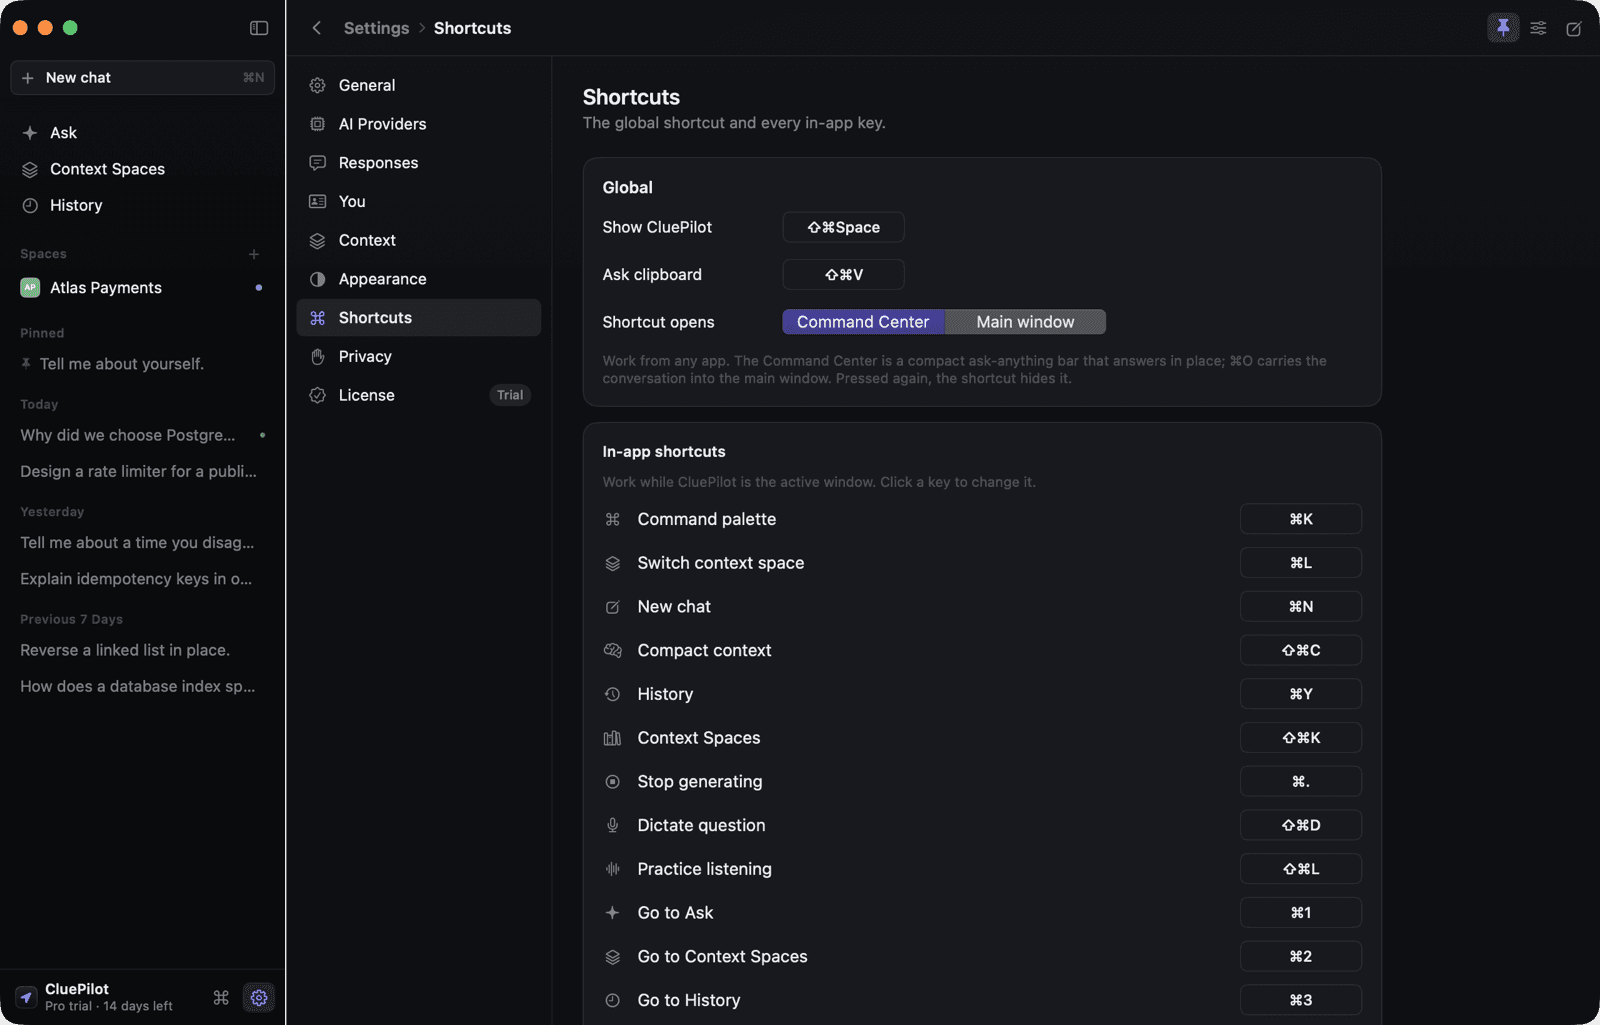Open chat 'Design a rate limiter for a publi...'
The width and height of the screenshot is (1600, 1025).
142,471
